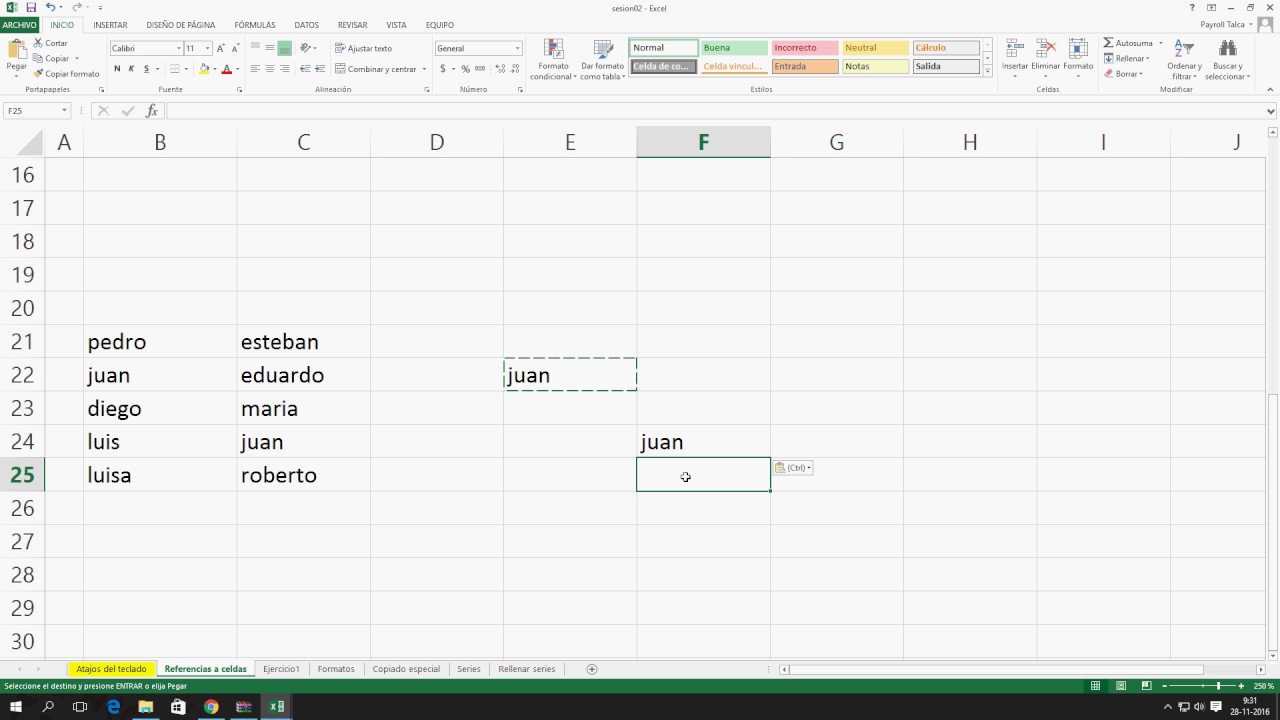This screenshot has width=1280, height=720.
Task: Align text to the right
Action: [285, 69]
